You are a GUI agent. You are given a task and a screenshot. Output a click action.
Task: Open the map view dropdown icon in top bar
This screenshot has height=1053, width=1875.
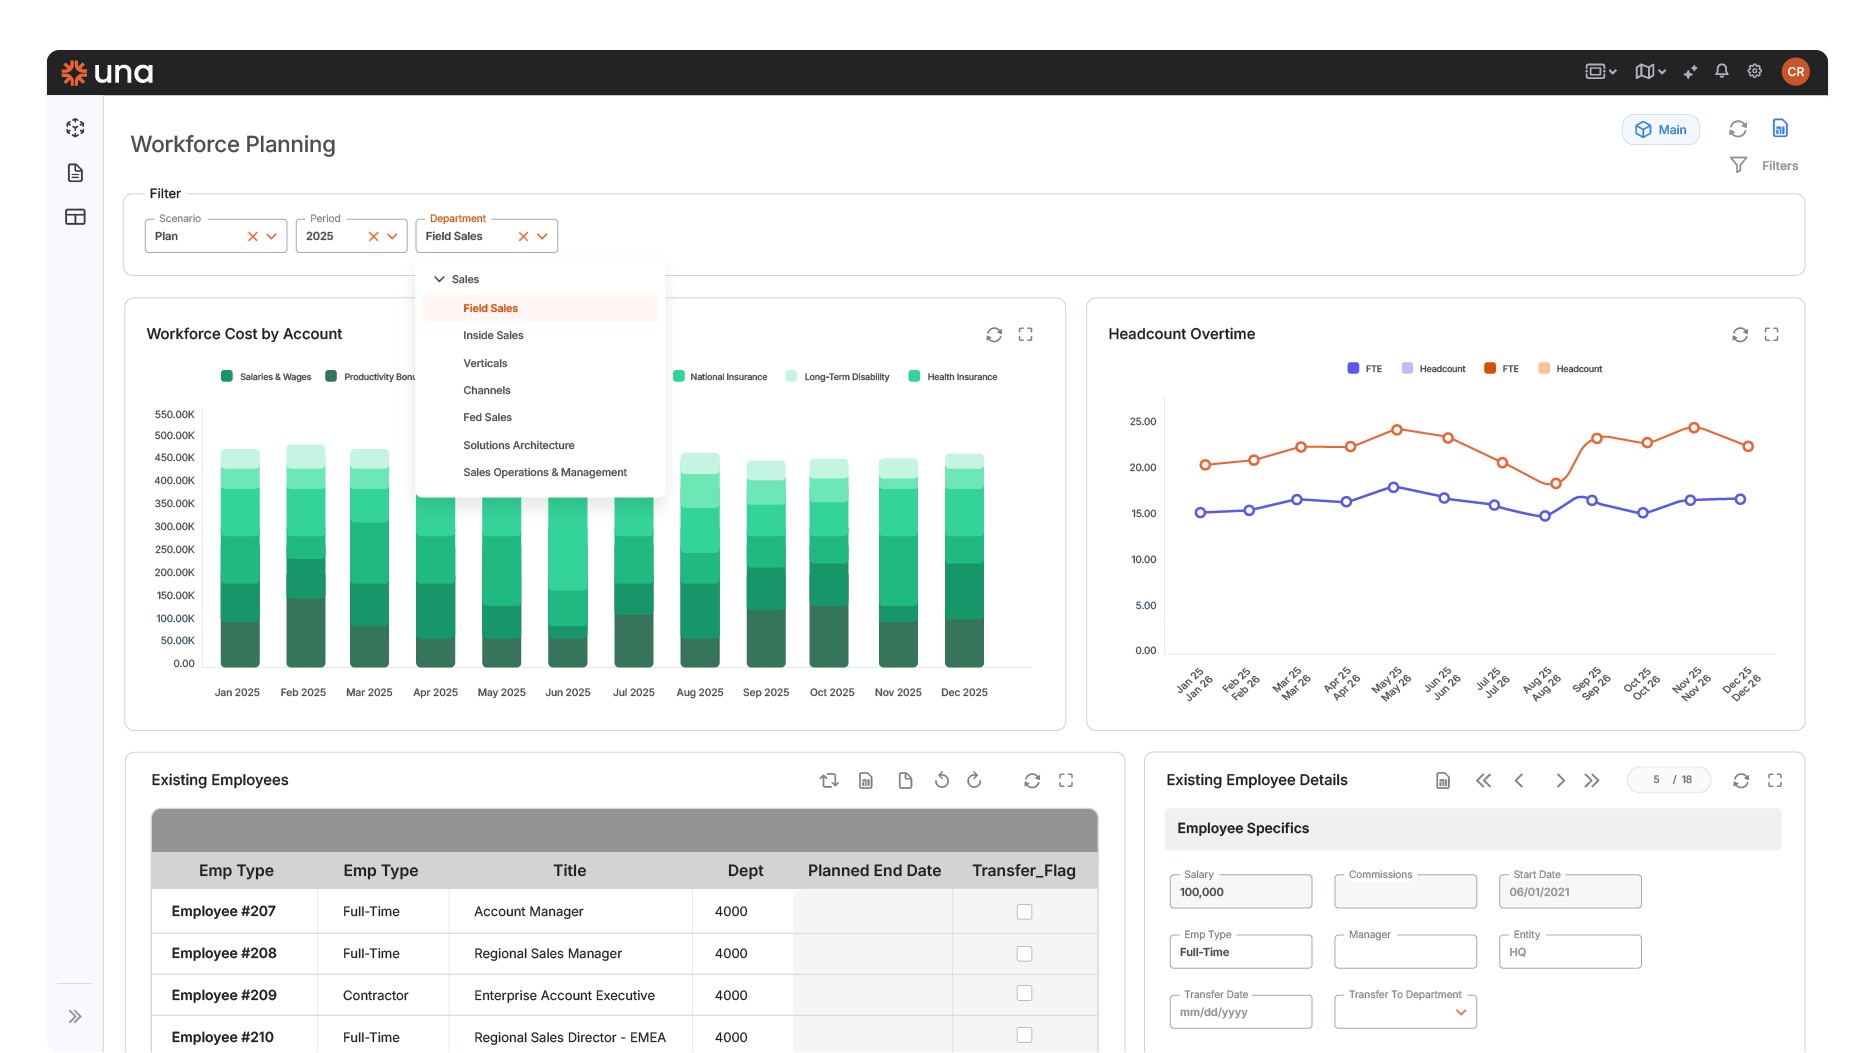[1650, 71]
